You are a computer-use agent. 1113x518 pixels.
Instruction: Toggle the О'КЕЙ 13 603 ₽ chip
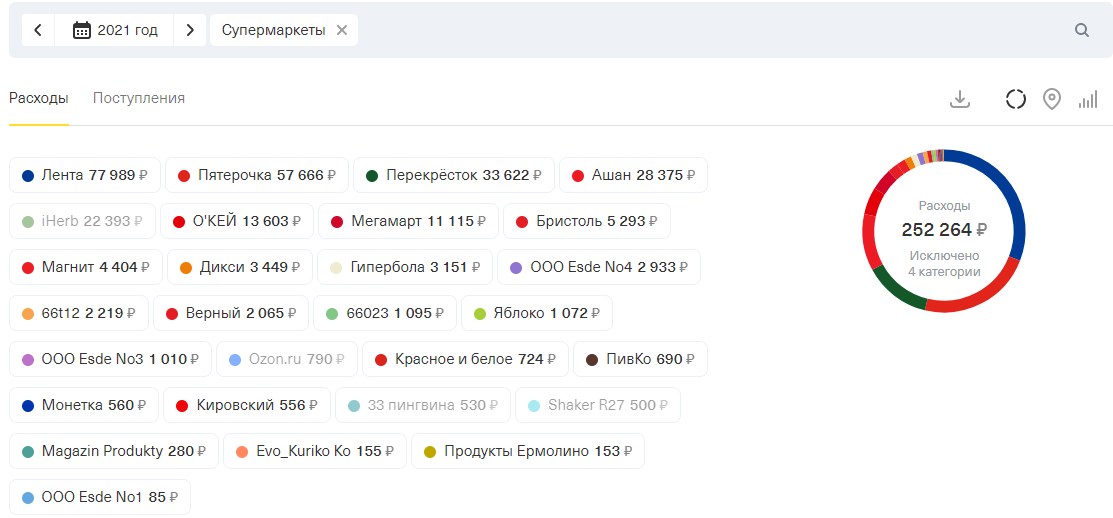[236, 221]
